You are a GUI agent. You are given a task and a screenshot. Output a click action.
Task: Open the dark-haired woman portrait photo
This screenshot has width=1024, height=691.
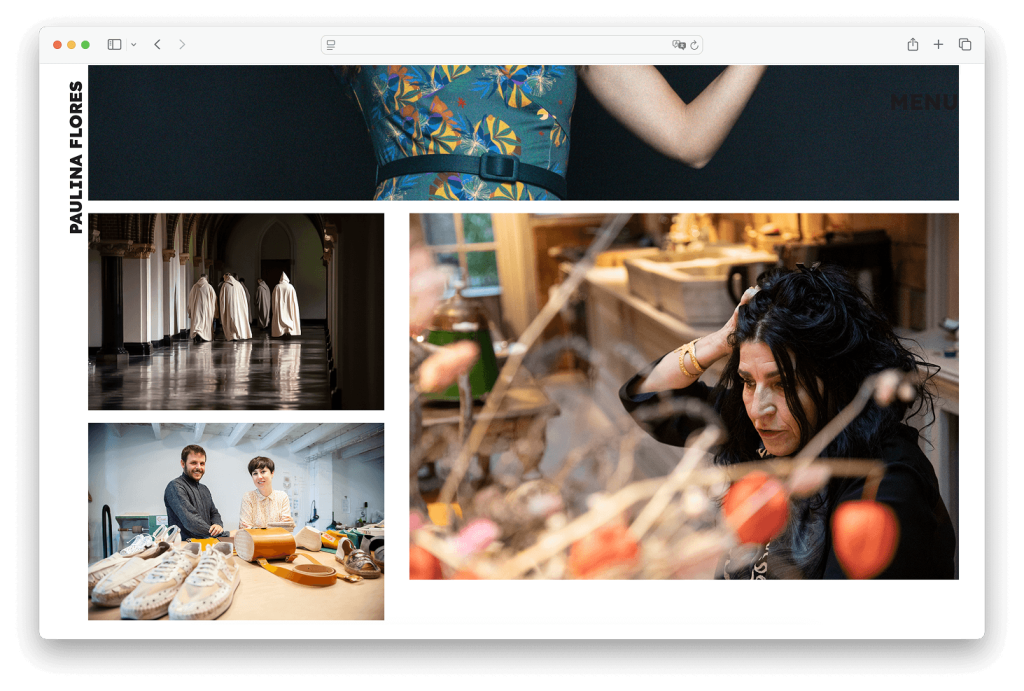pos(683,396)
